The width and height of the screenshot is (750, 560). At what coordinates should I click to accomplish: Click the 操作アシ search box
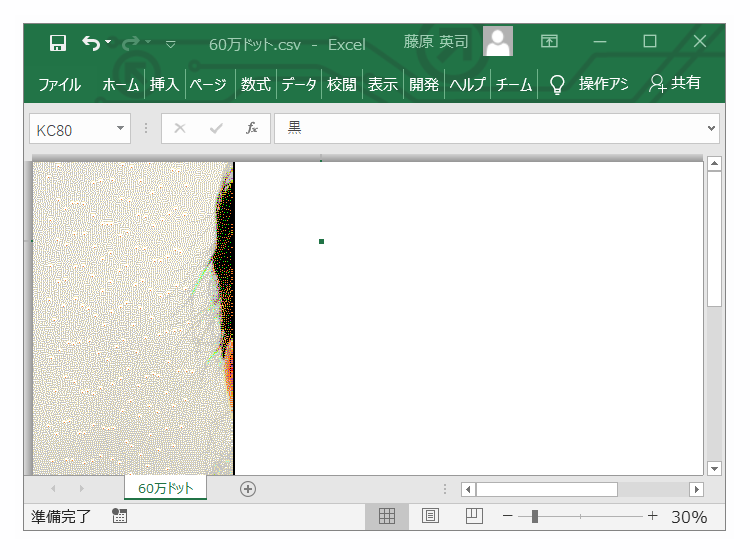click(603, 84)
